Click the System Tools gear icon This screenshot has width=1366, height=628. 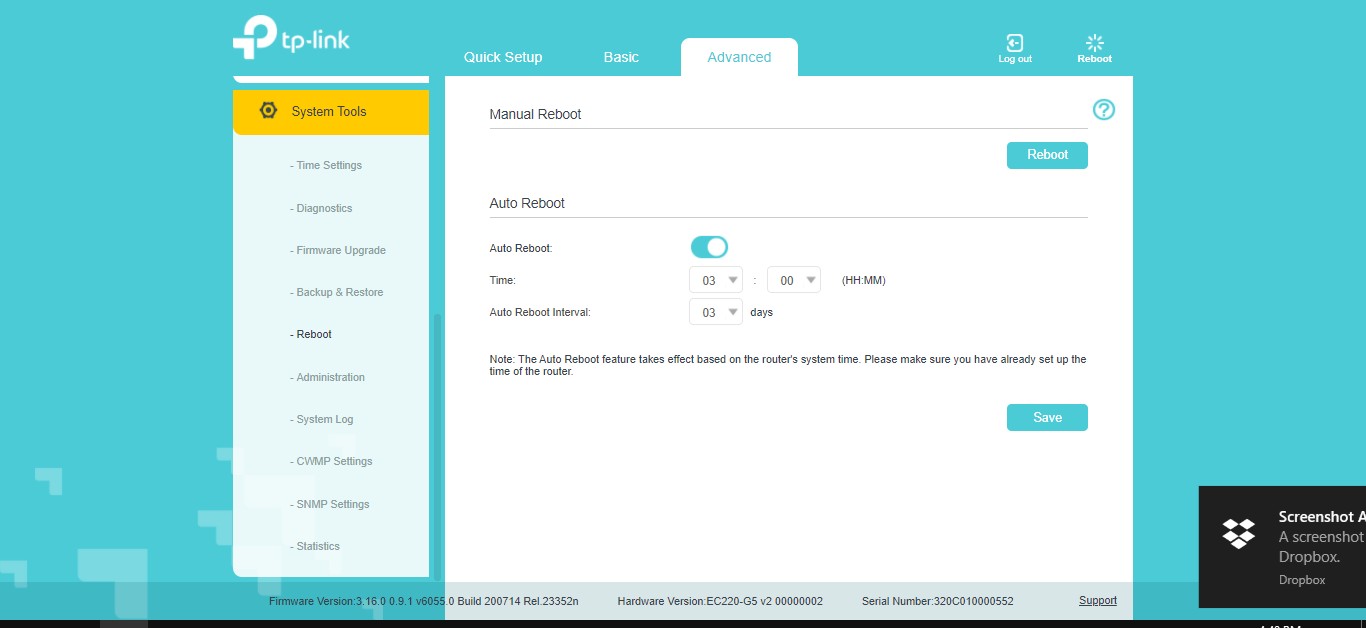[x=268, y=111]
